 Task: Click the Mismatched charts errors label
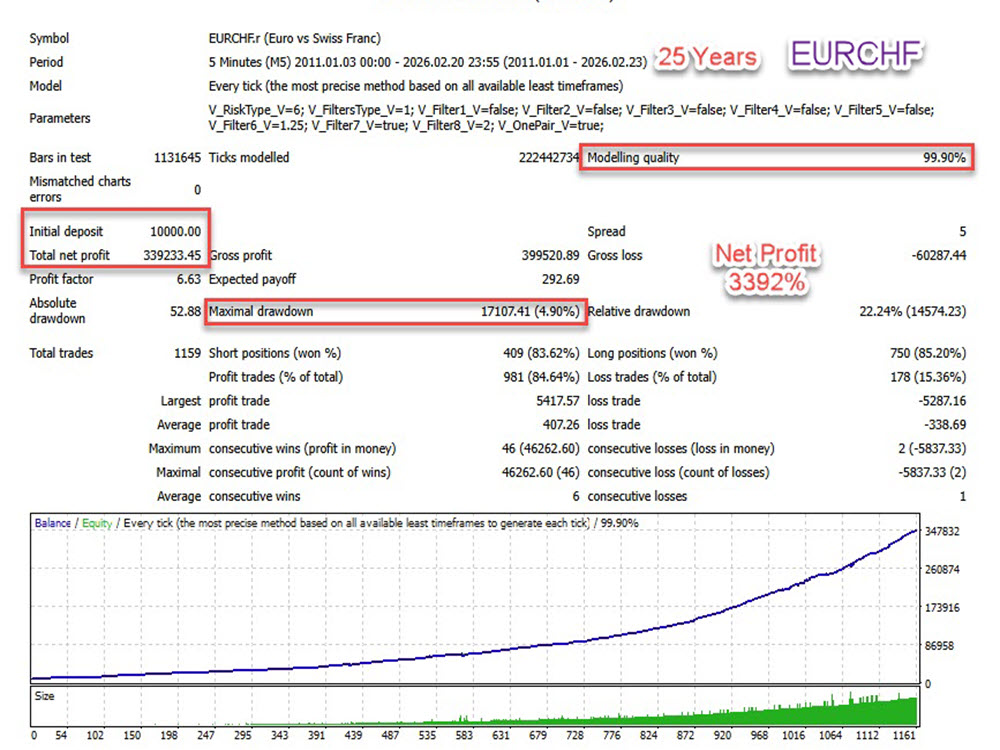pyautogui.click(x=80, y=189)
